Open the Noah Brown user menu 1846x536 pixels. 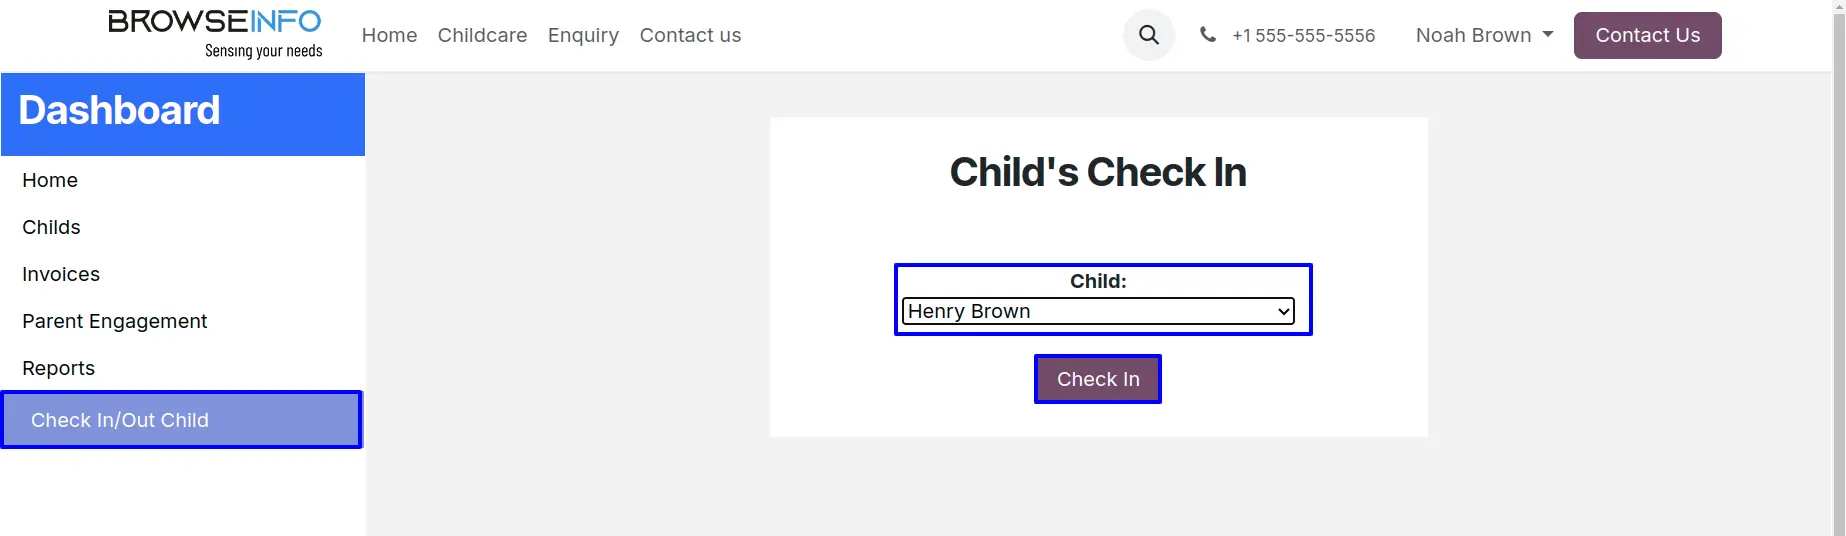[x=1473, y=35]
